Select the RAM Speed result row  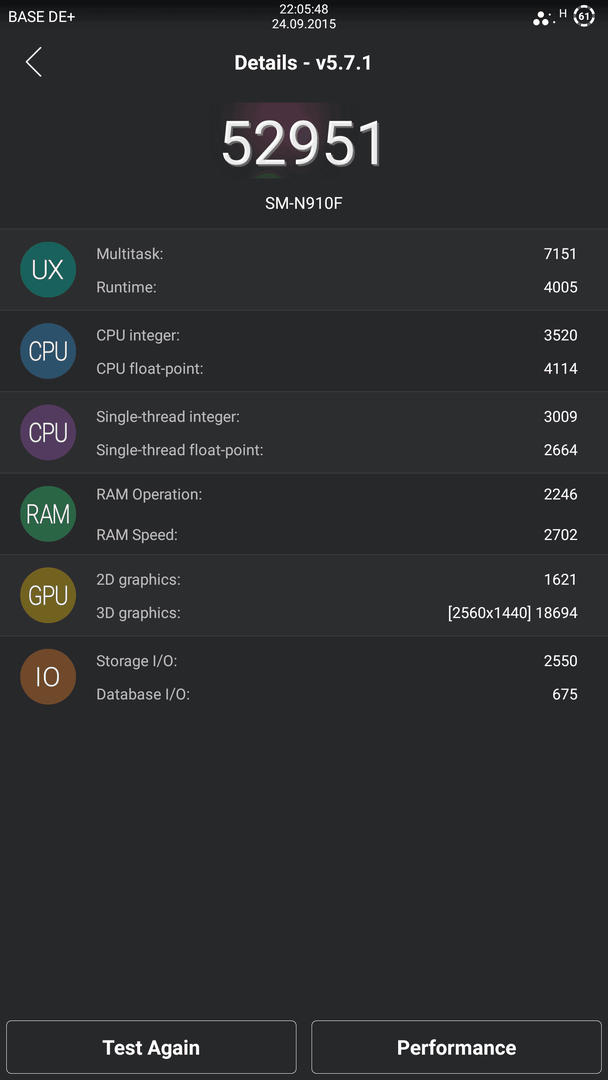coord(337,534)
